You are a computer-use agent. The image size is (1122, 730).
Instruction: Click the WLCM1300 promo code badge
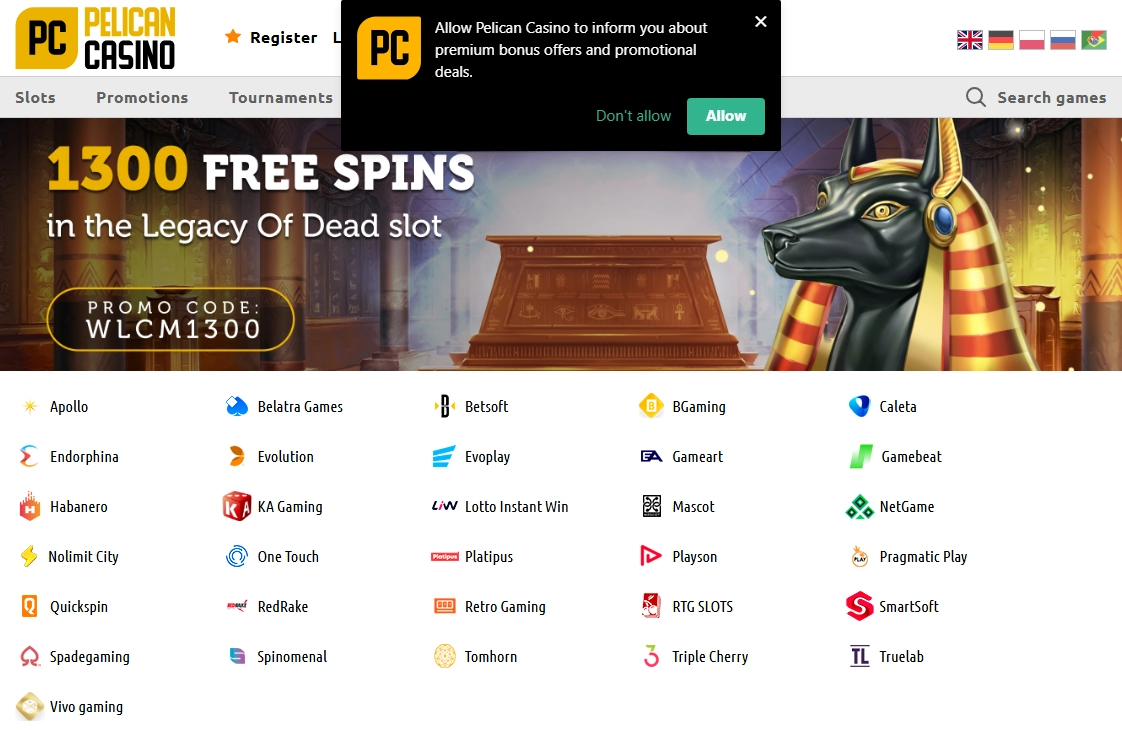point(170,319)
